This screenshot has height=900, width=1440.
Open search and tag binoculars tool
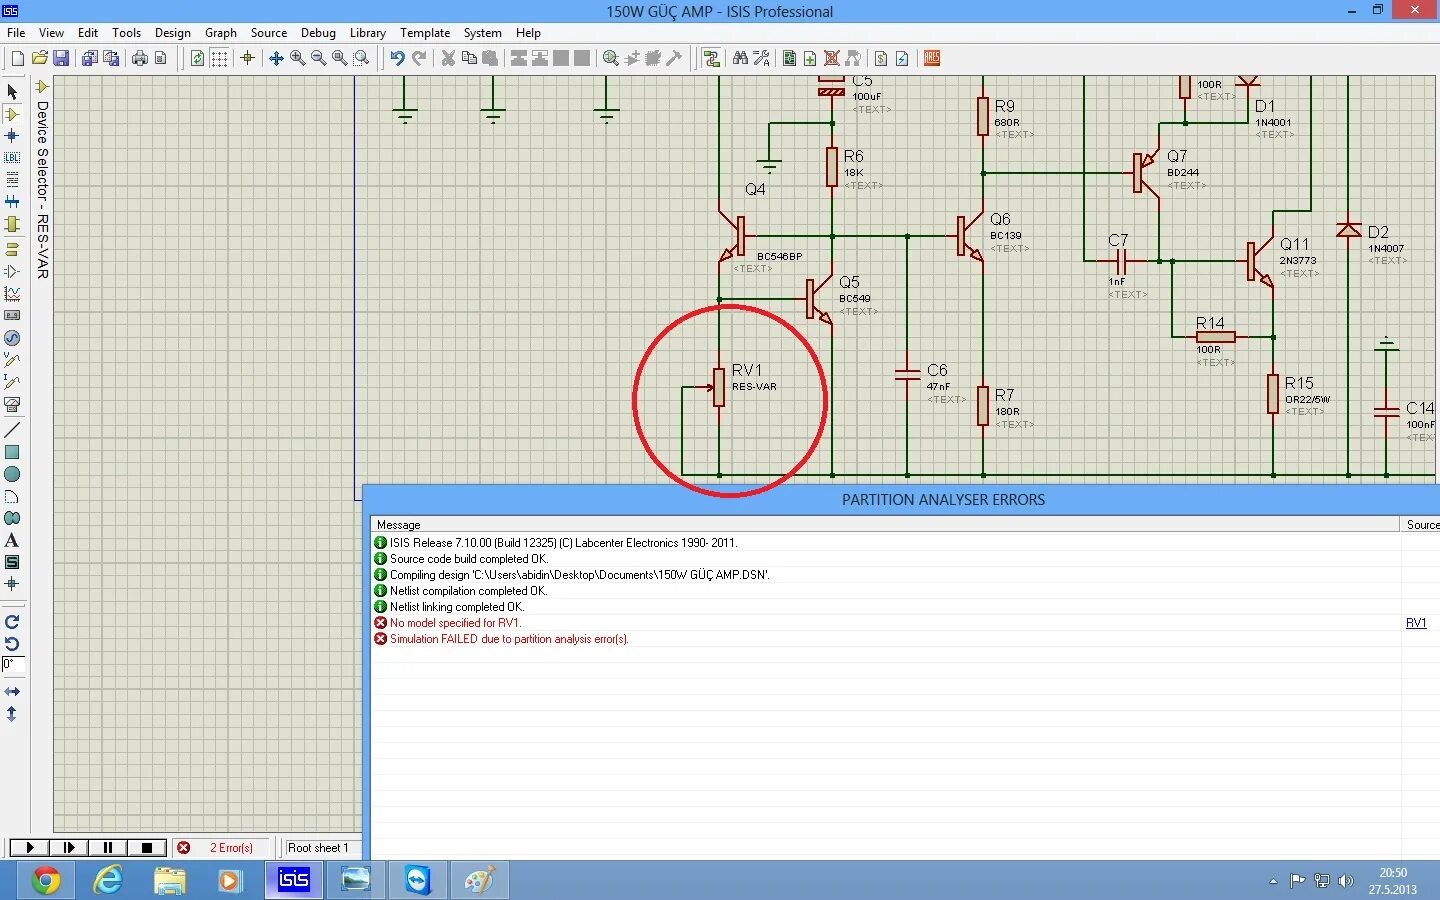(x=740, y=59)
